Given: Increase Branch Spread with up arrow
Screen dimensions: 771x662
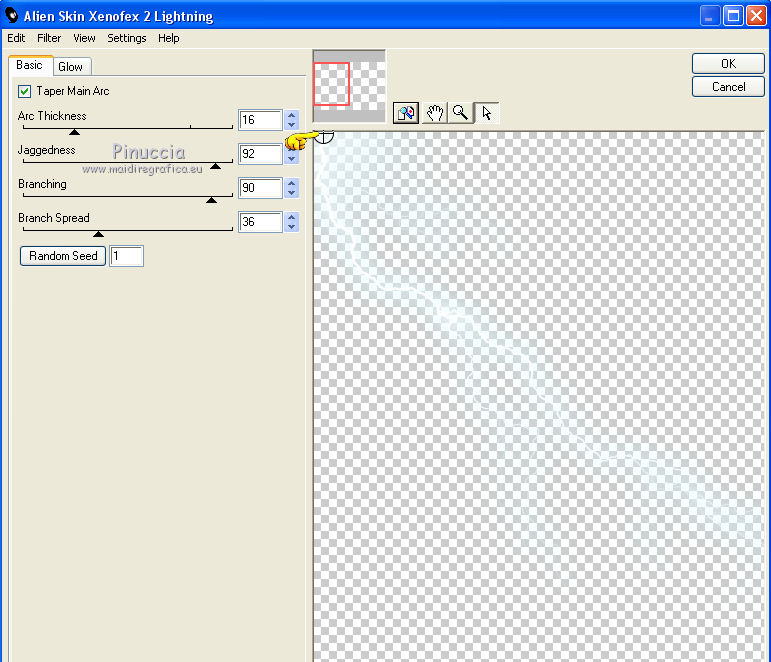Looking at the screenshot, I should tap(292, 217).
